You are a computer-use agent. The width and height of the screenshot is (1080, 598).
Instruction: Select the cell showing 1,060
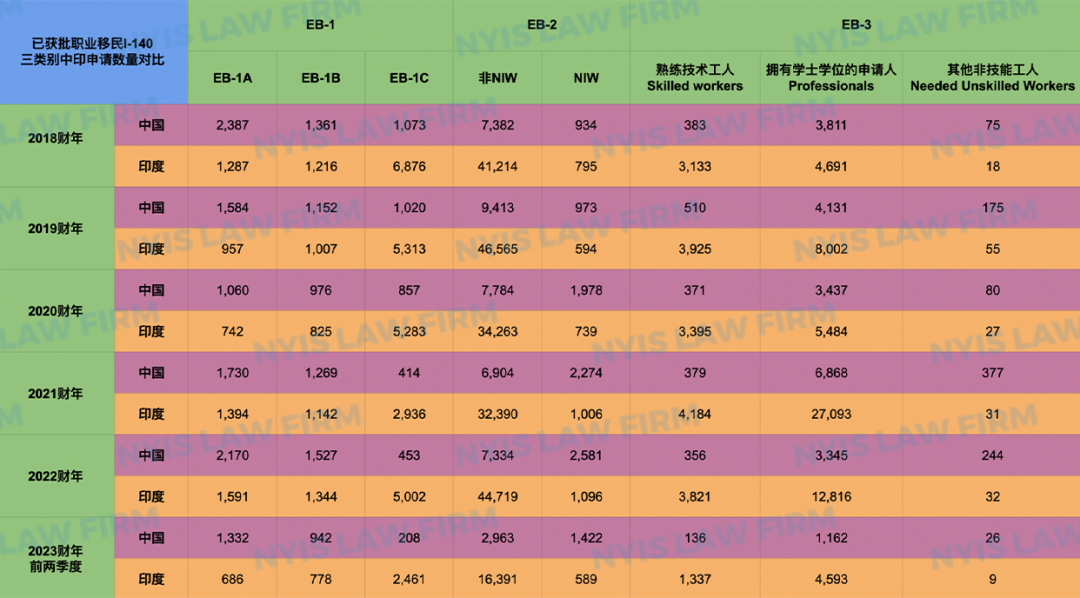point(232,290)
